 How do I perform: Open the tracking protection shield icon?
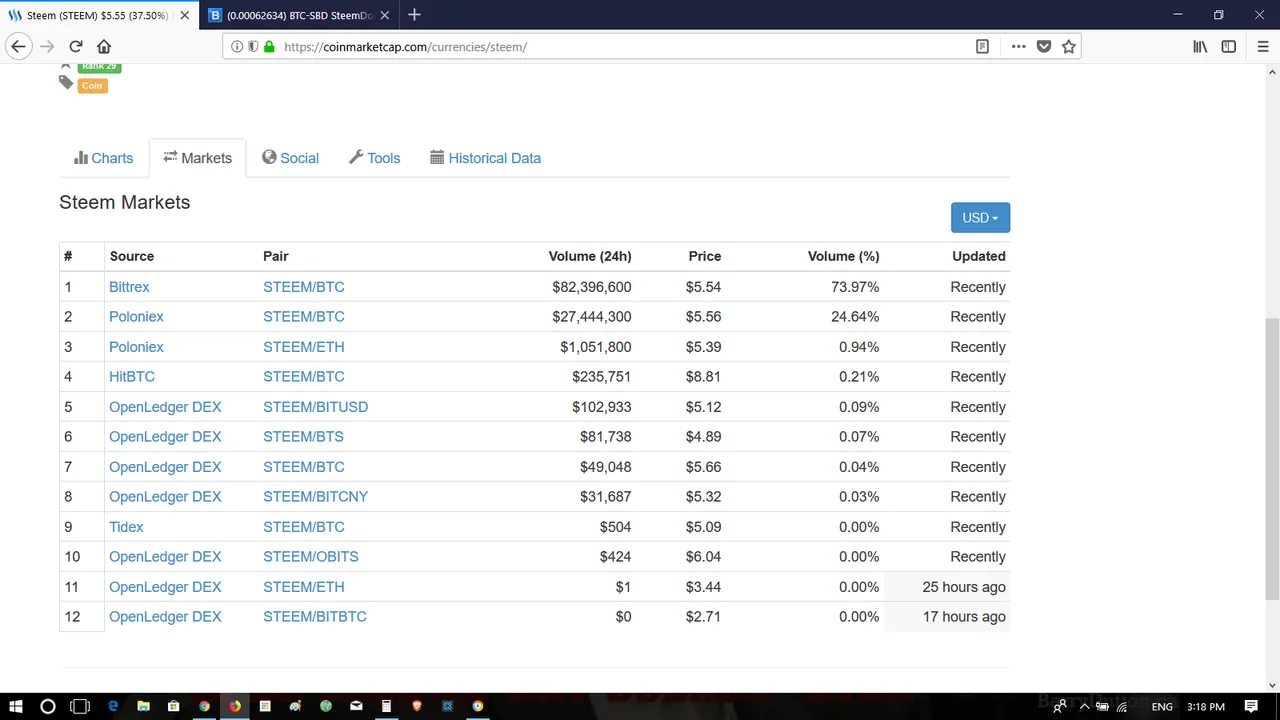pyautogui.click(x=253, y=46)
